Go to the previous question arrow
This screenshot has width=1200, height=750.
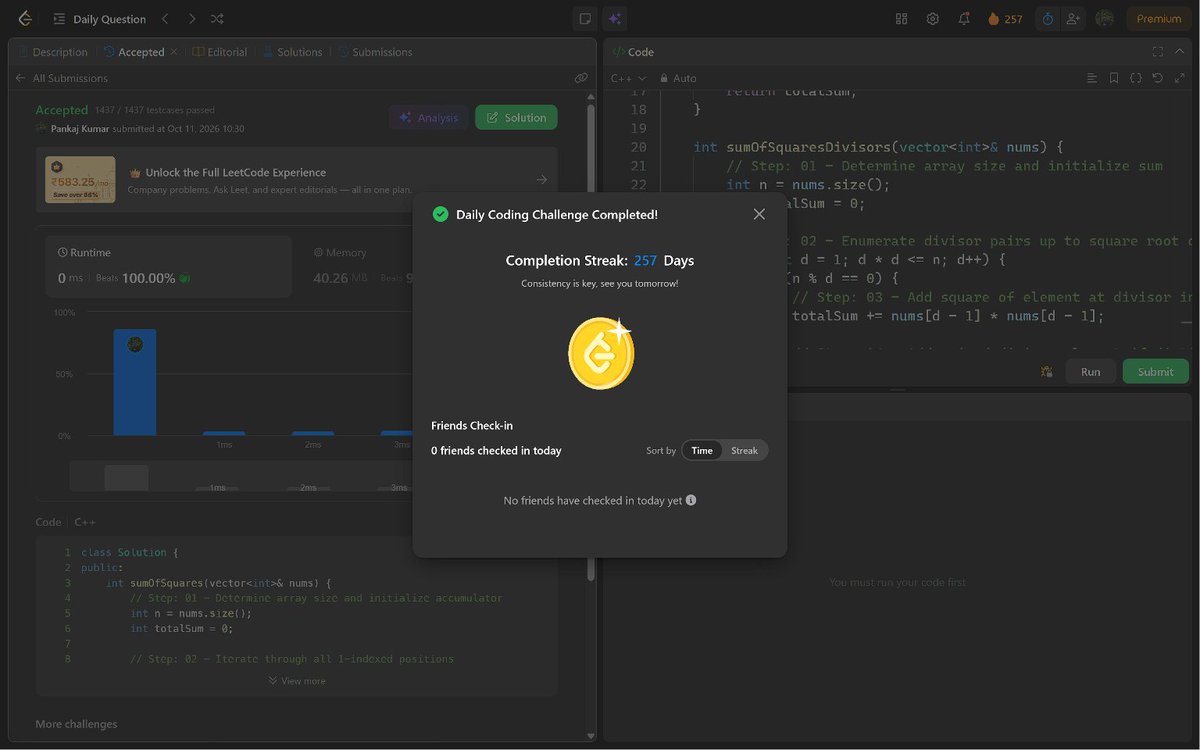coord(166,19)
